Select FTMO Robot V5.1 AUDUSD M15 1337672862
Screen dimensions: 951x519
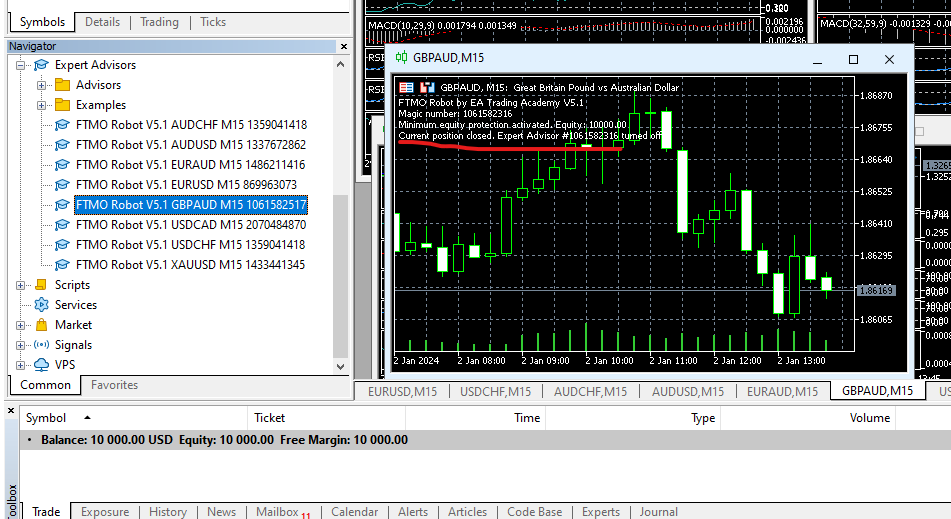[190, 145]
